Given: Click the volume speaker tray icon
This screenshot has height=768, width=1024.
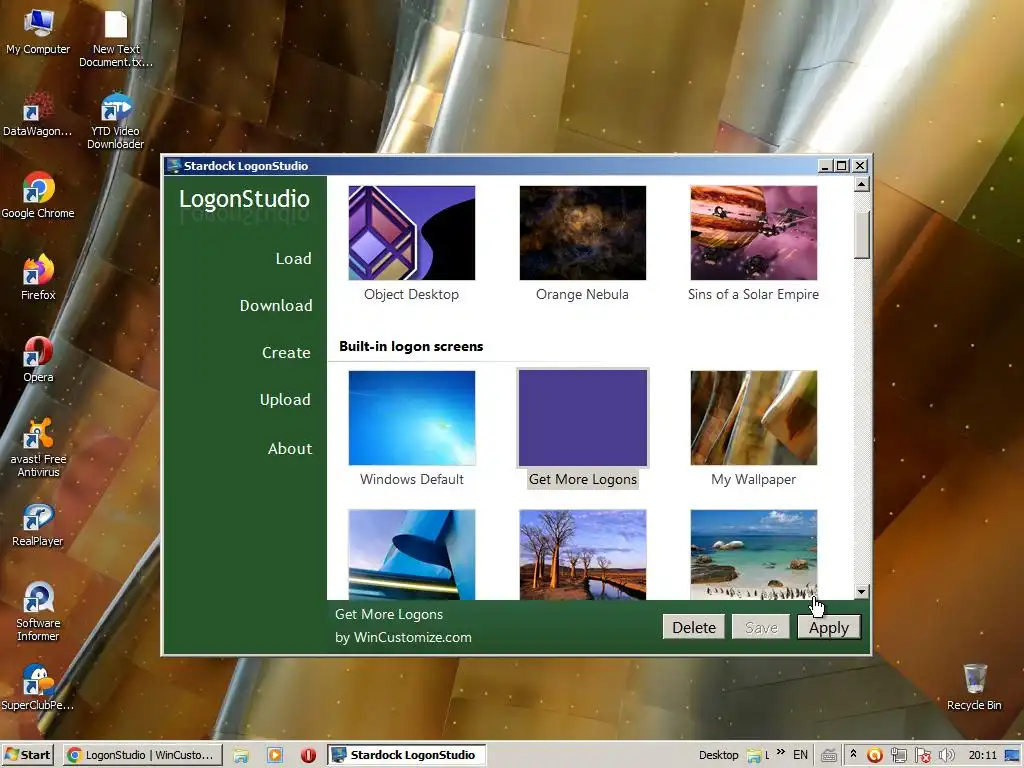Looking at the screenshot, I should point(946,756).
